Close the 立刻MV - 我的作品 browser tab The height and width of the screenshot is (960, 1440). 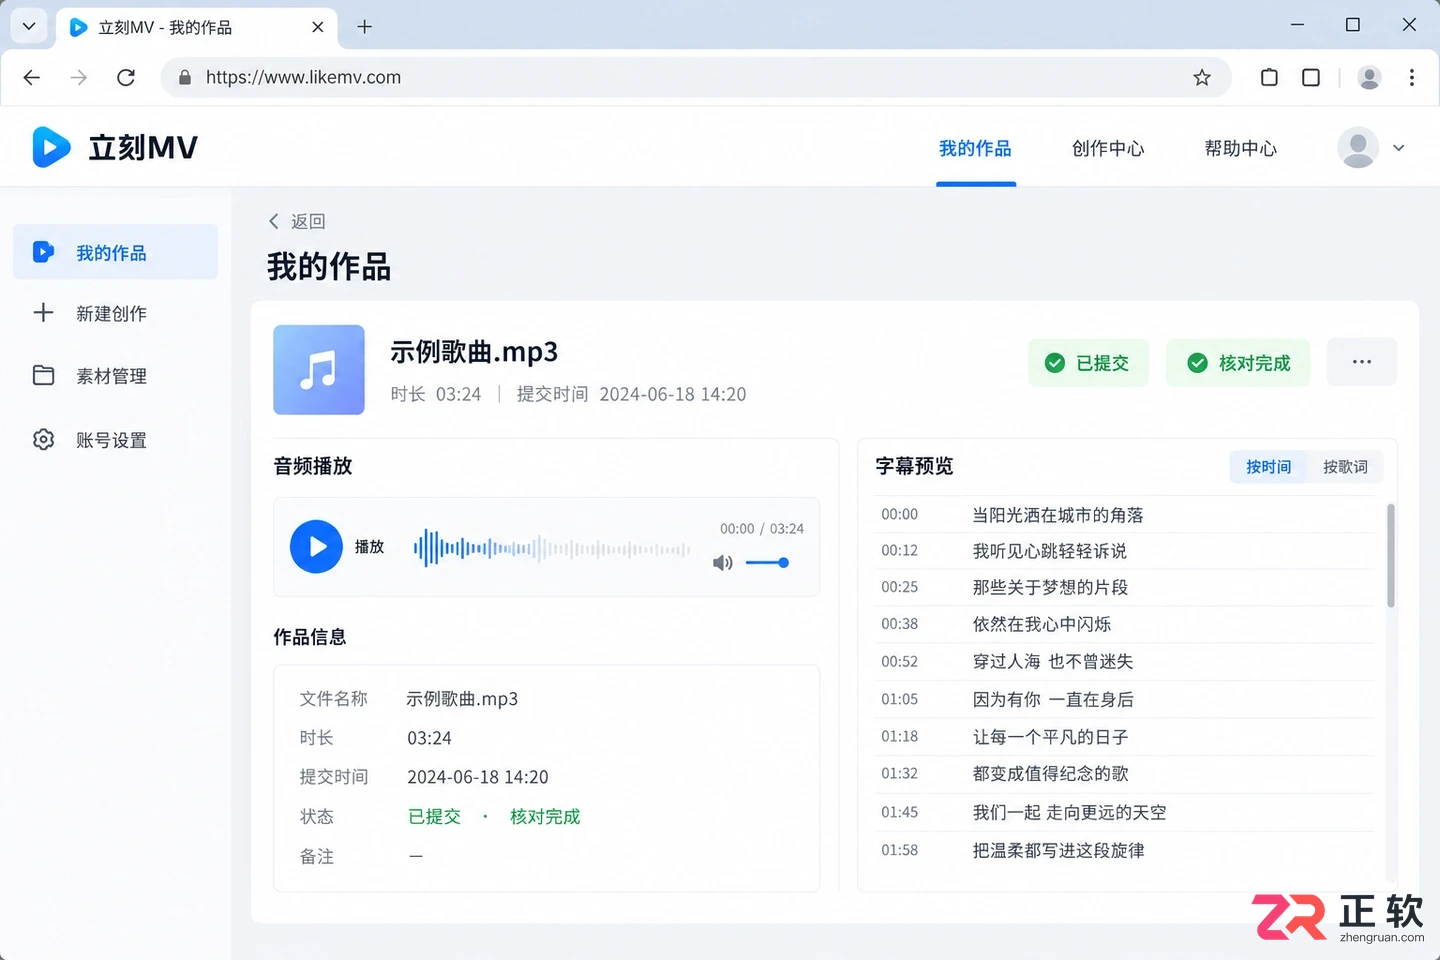click(318, 27)
